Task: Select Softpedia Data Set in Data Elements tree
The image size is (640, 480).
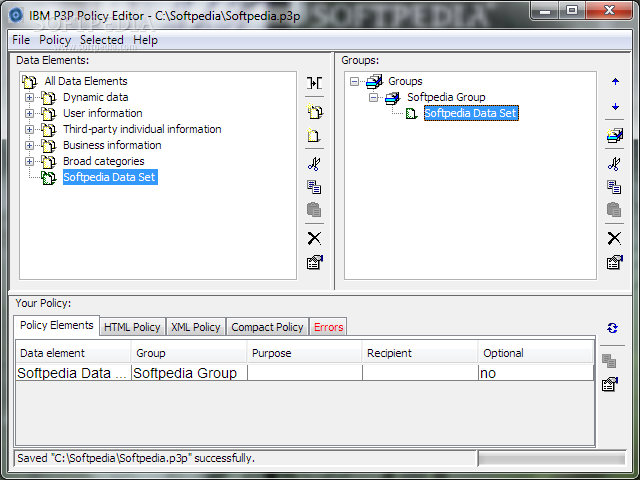Action: pos(110,177)
